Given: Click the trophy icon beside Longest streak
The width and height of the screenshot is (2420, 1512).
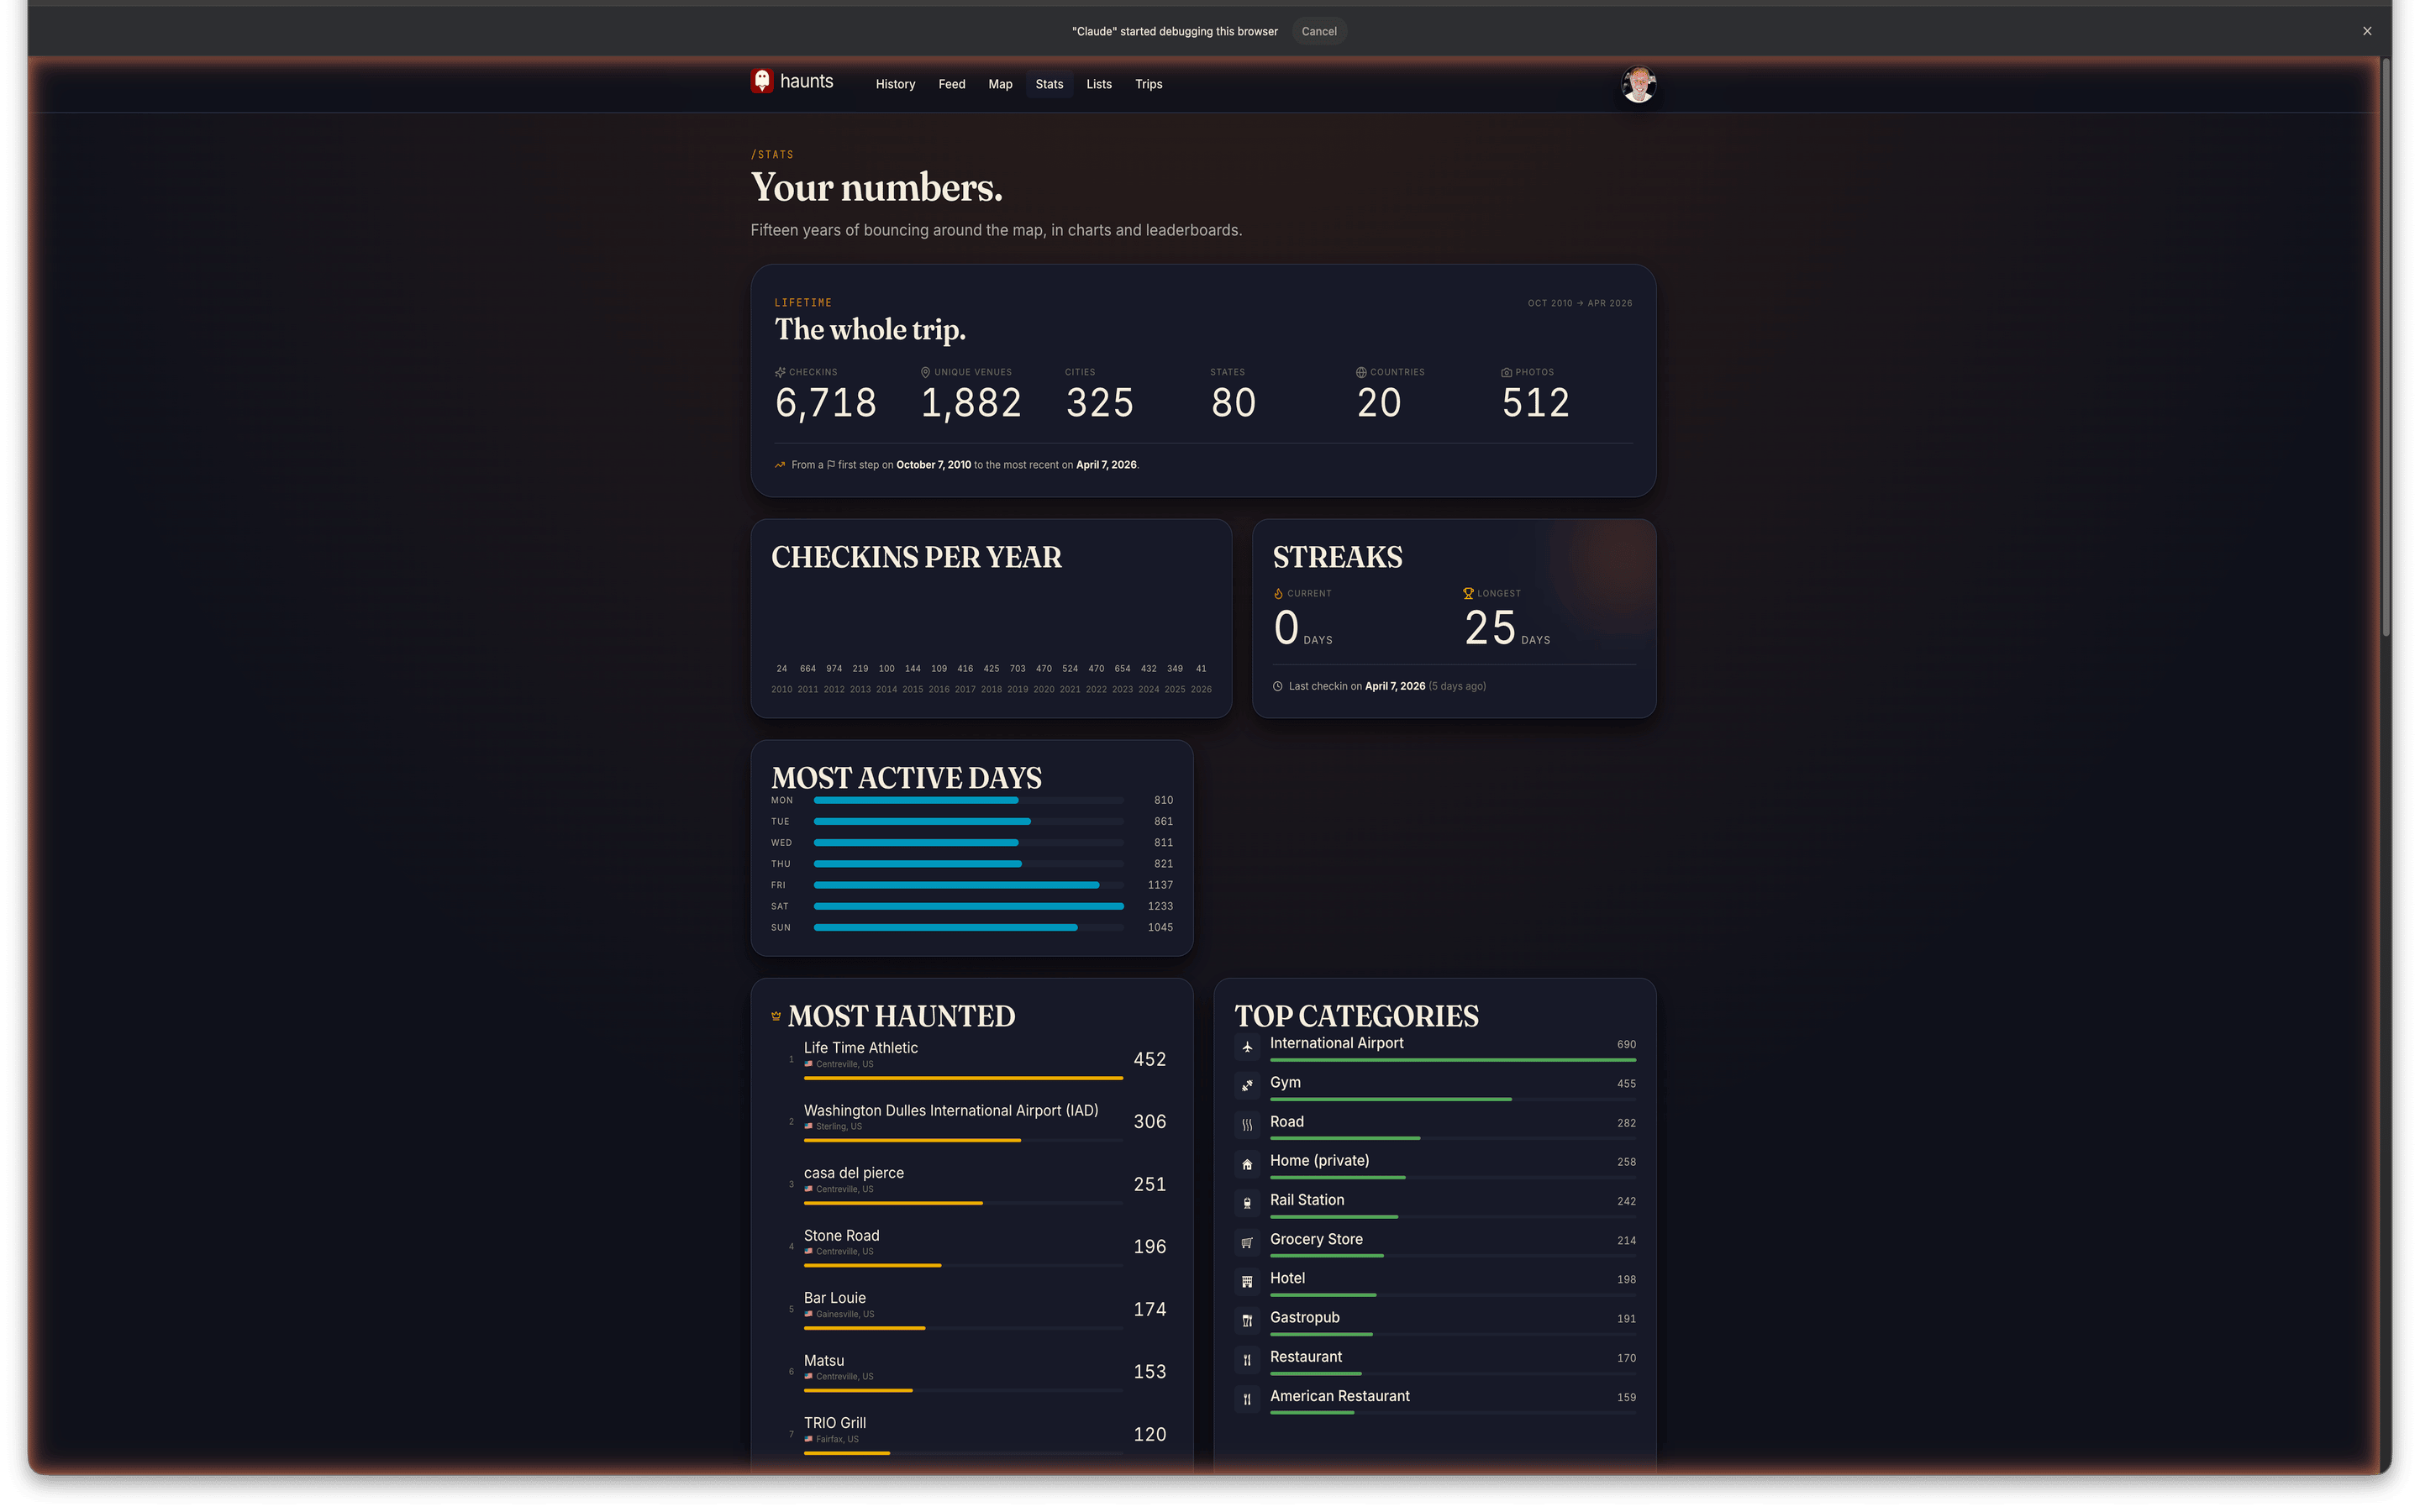Looking at the screenshot, I should [x=1467, y=592].
